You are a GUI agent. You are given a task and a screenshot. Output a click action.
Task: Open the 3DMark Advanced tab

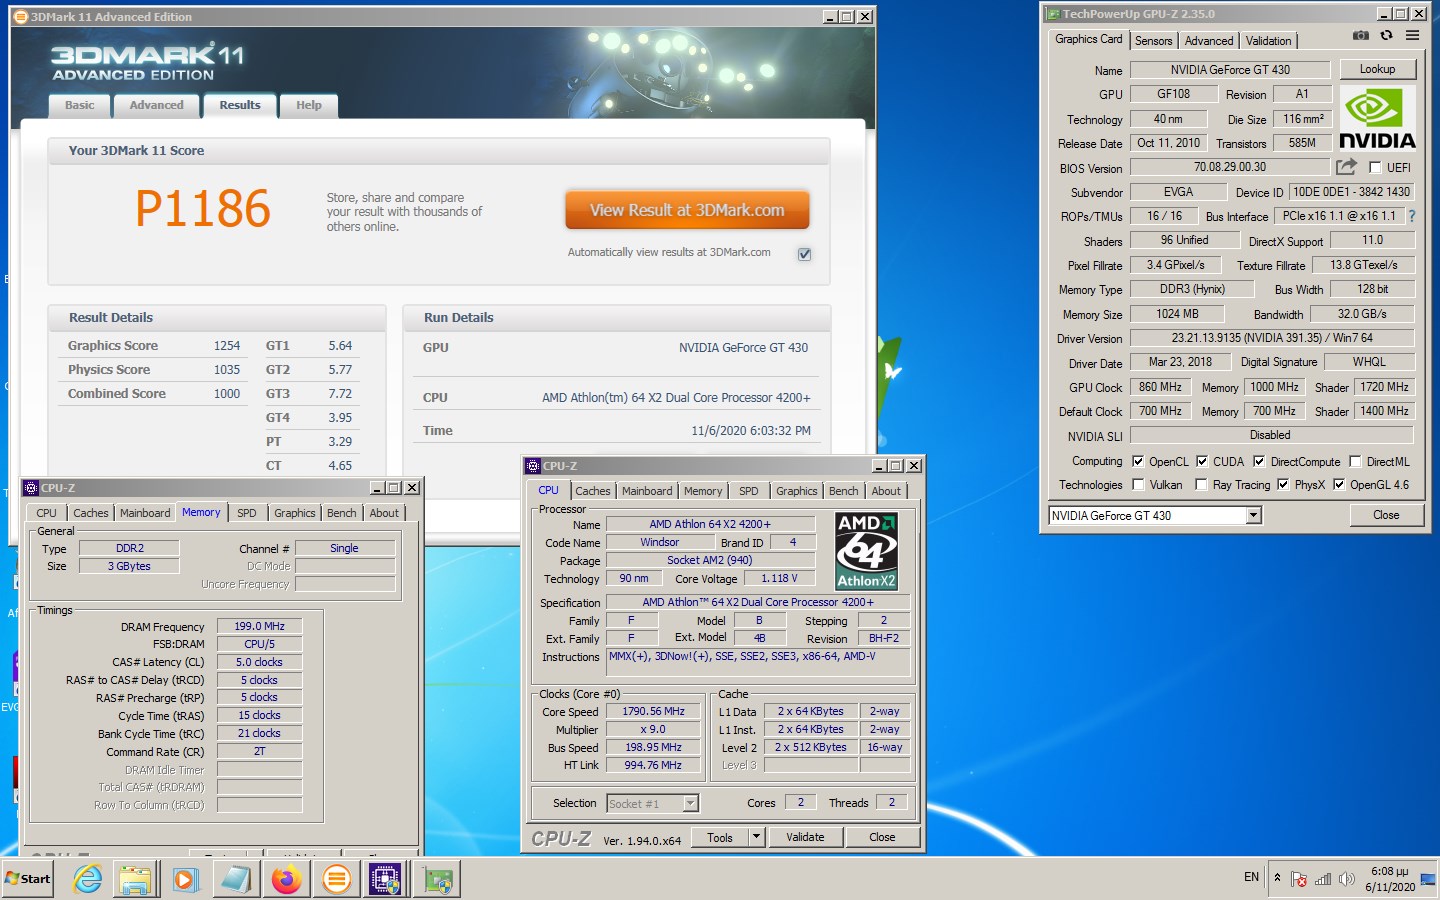156,105
